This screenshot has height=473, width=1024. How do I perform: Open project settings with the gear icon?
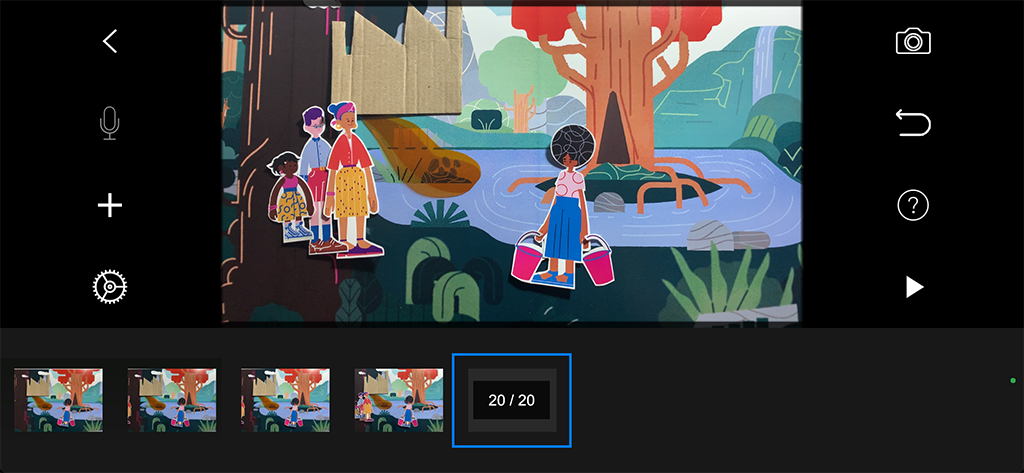click(110, 288)
